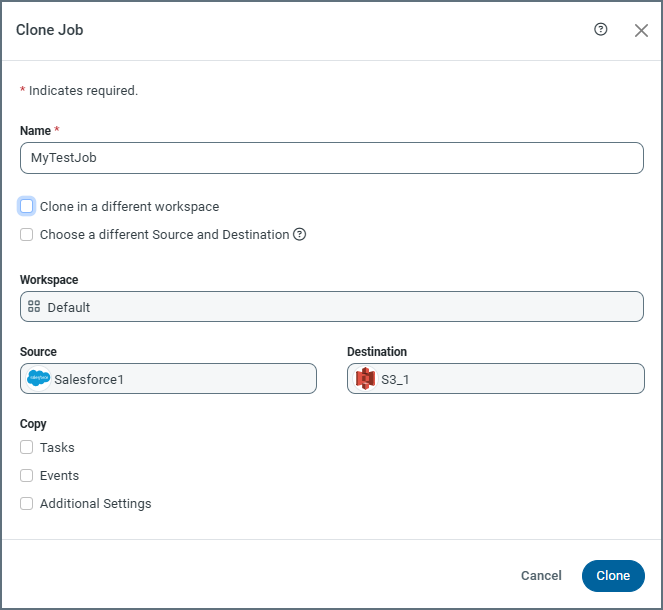The image size is (663, 610).
Task: Click the Clone Job dialog title
Action: coord(50,30)
